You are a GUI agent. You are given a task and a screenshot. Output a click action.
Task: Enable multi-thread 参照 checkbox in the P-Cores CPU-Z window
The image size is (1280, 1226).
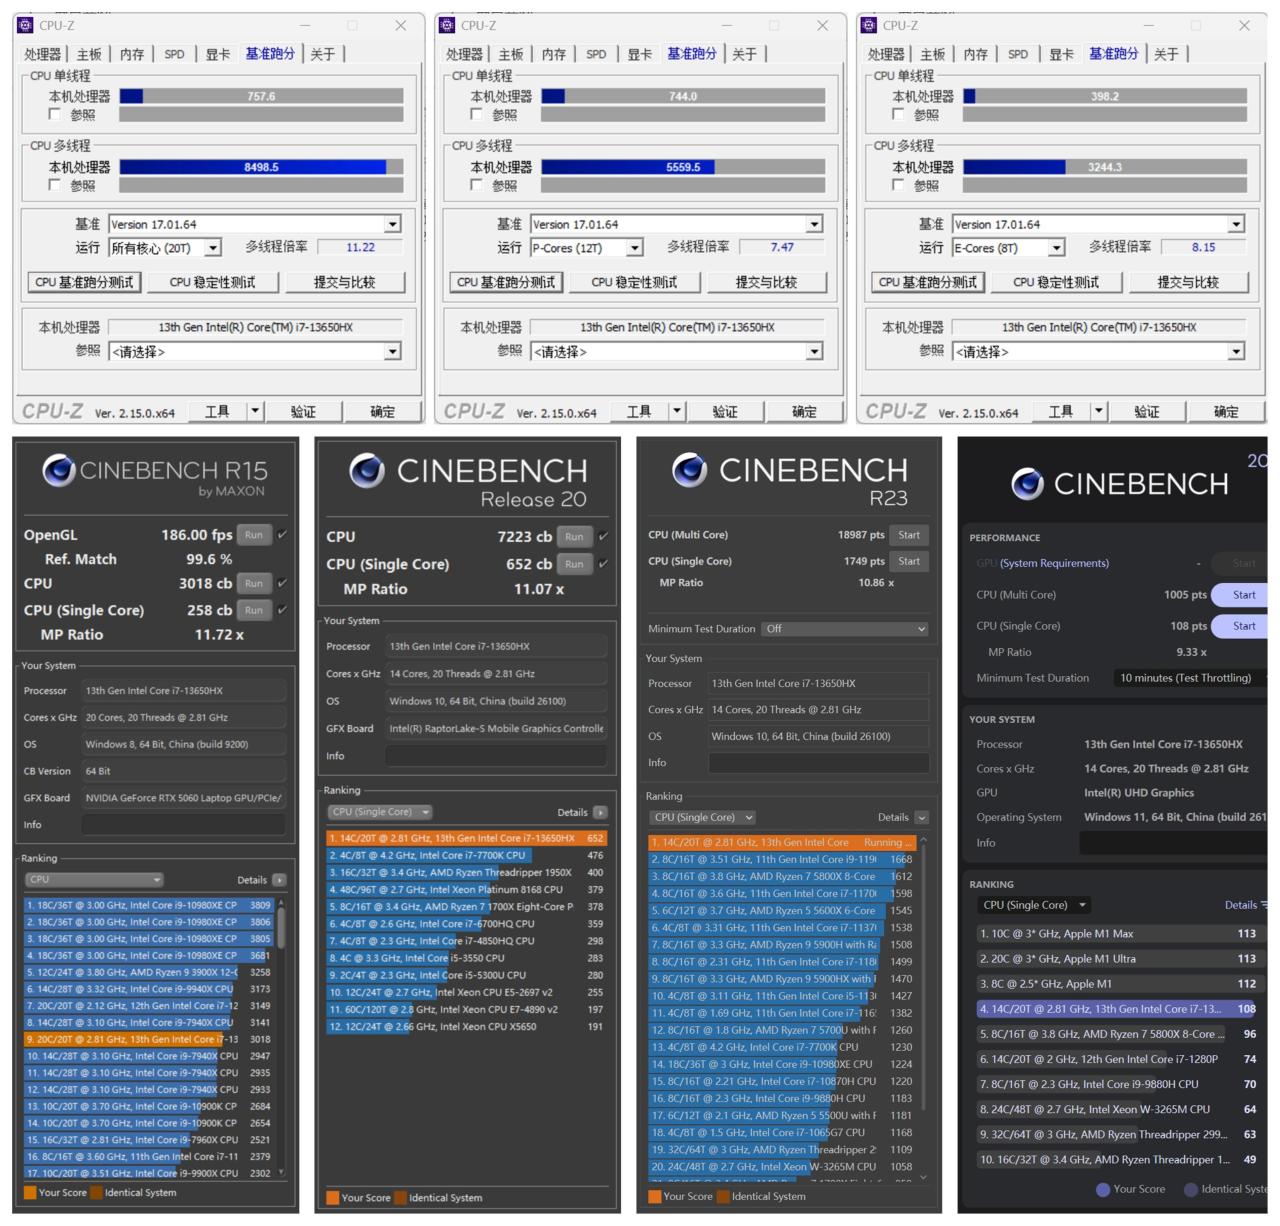[477, 185]
